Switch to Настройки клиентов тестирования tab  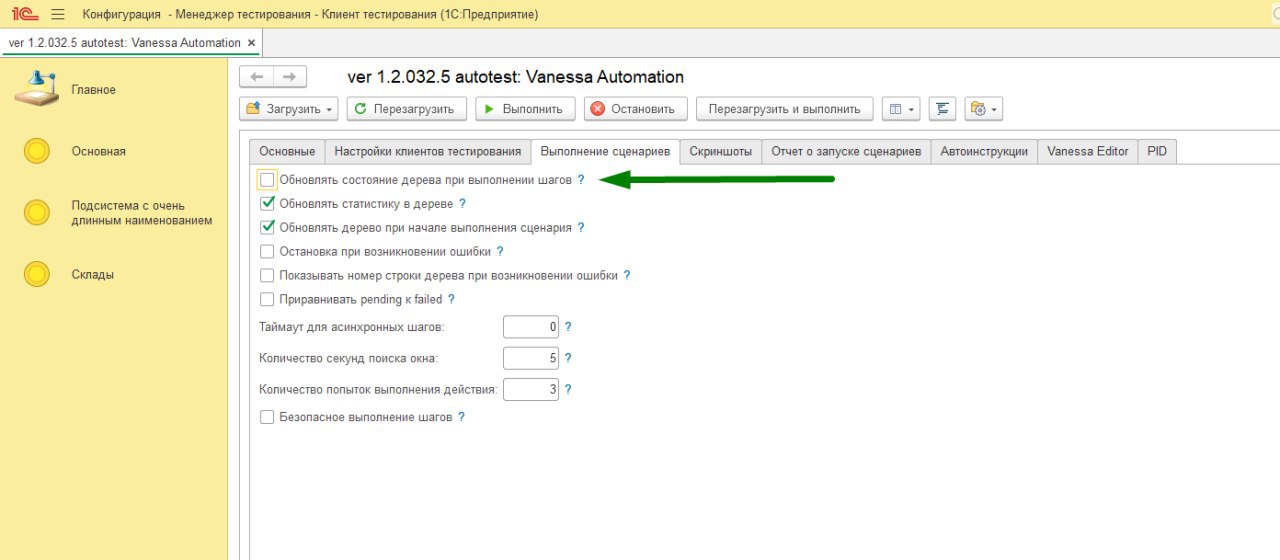428,151
